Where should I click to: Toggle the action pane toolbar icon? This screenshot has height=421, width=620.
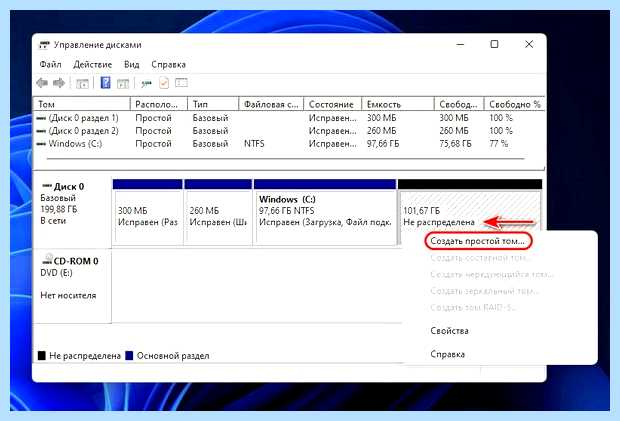click(x=123, y=83)
